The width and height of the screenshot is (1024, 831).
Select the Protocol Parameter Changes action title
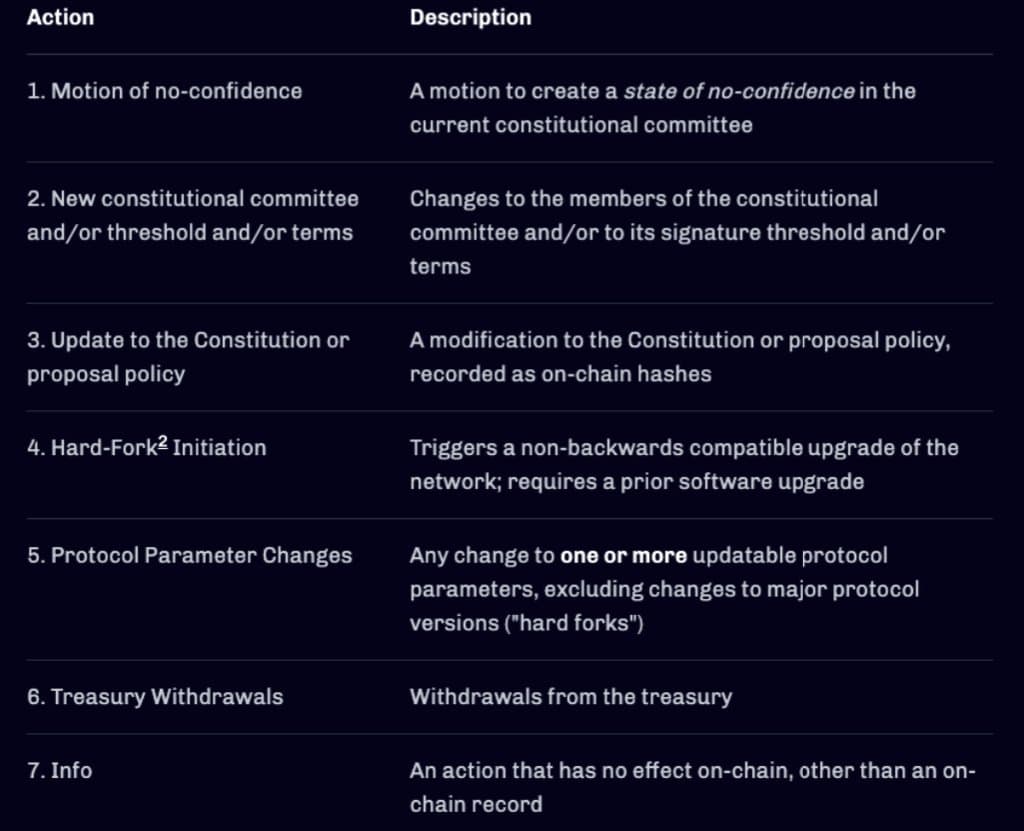click(189, 555)
